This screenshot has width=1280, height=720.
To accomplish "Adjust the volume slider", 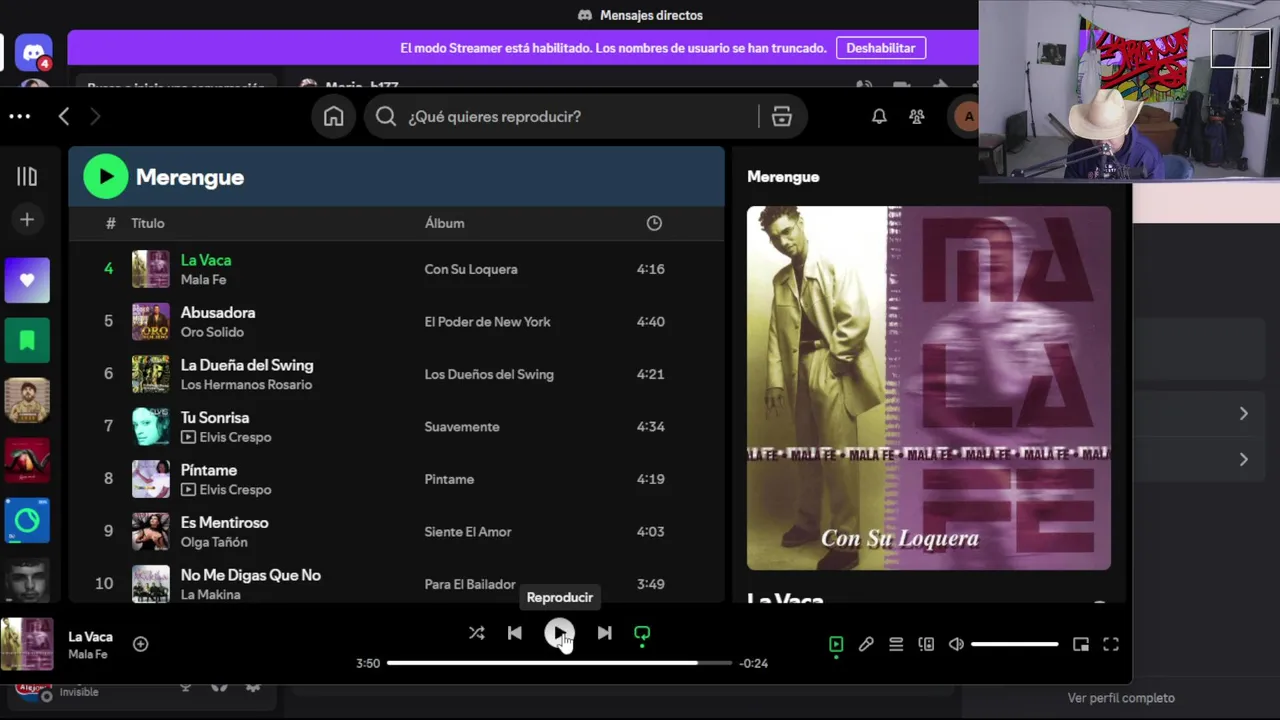I will 1015,645.
